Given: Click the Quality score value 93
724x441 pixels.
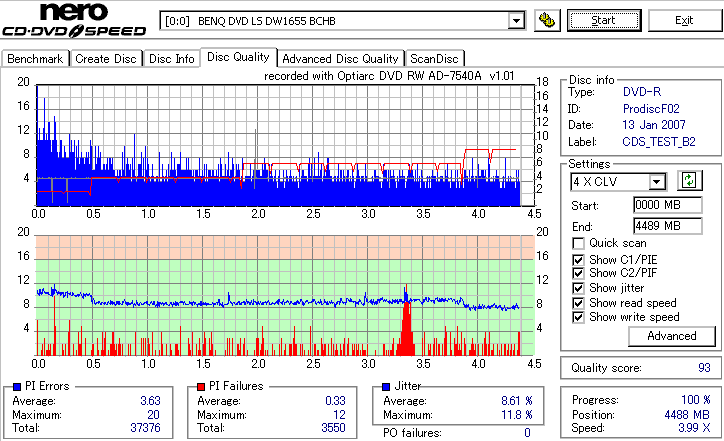Looking at the screenshot, I should coord(704,368).
